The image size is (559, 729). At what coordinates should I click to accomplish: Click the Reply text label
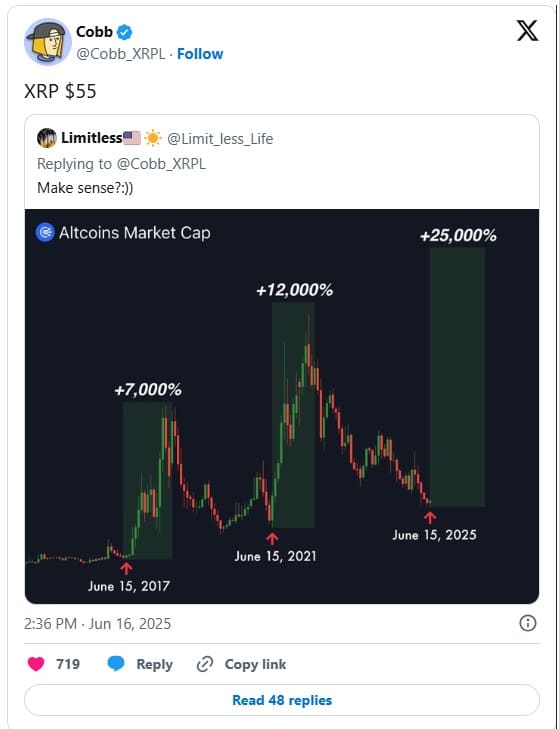(x=154, y=664)
